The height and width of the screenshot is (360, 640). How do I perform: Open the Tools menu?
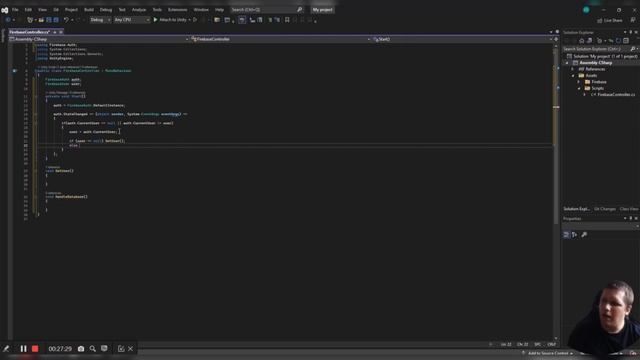point(157,9)
